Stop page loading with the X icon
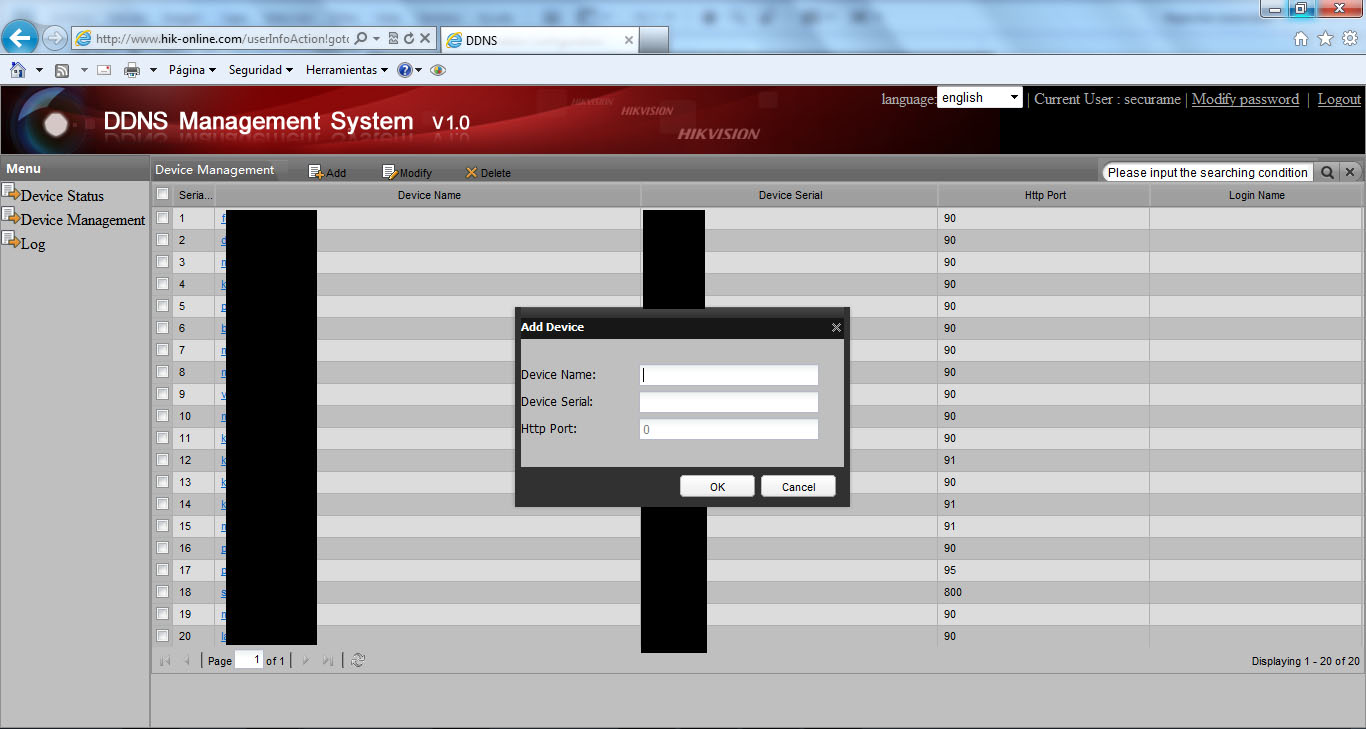 click(x=425, y=38)
